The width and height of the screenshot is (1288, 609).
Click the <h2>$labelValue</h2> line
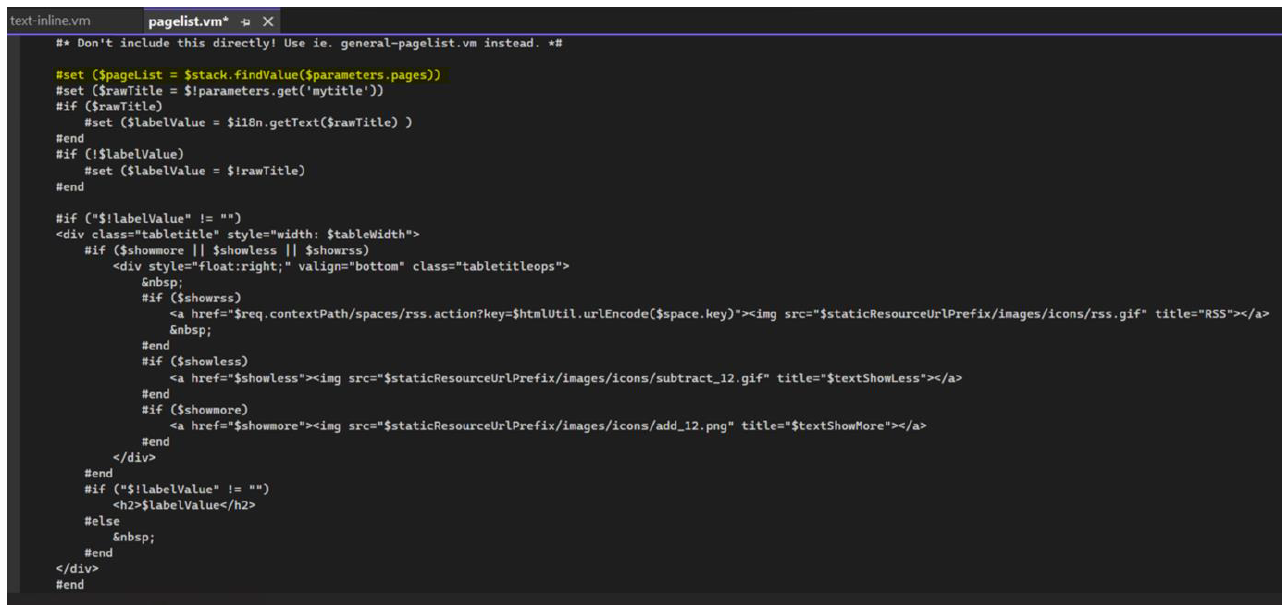tap(184, 505)
